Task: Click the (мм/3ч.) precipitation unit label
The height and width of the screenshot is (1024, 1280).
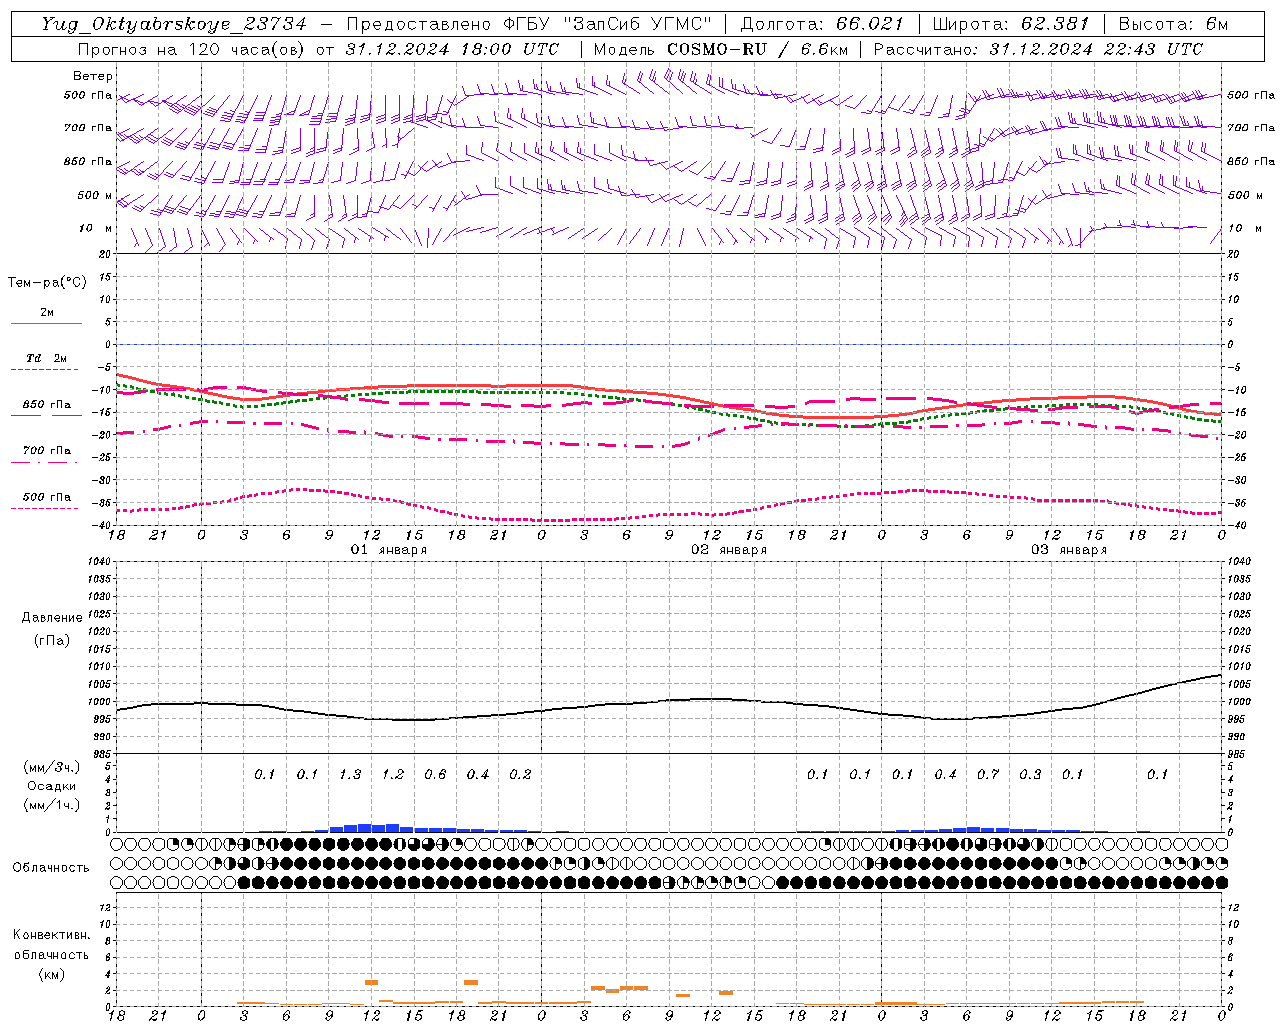Action: click(x=51, y=767)
